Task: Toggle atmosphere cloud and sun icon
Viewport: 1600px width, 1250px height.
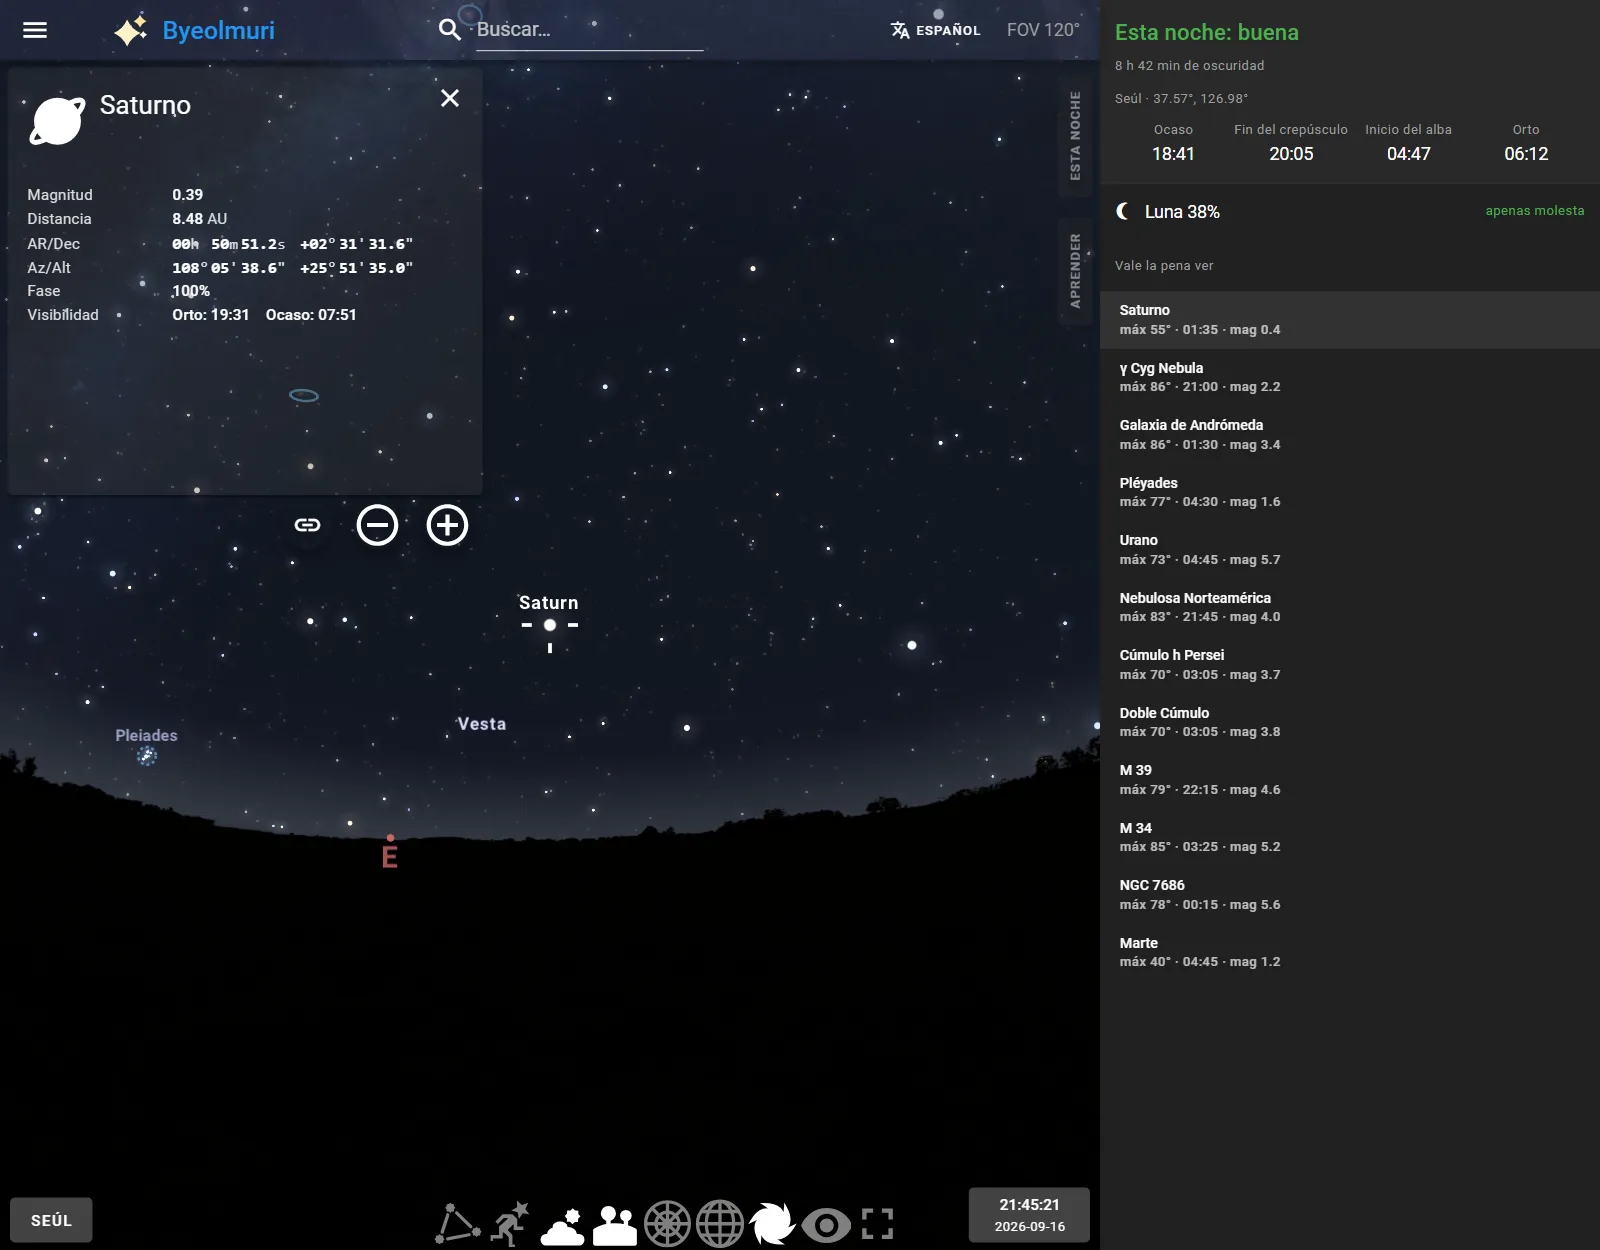Action: click(562, 1225)
